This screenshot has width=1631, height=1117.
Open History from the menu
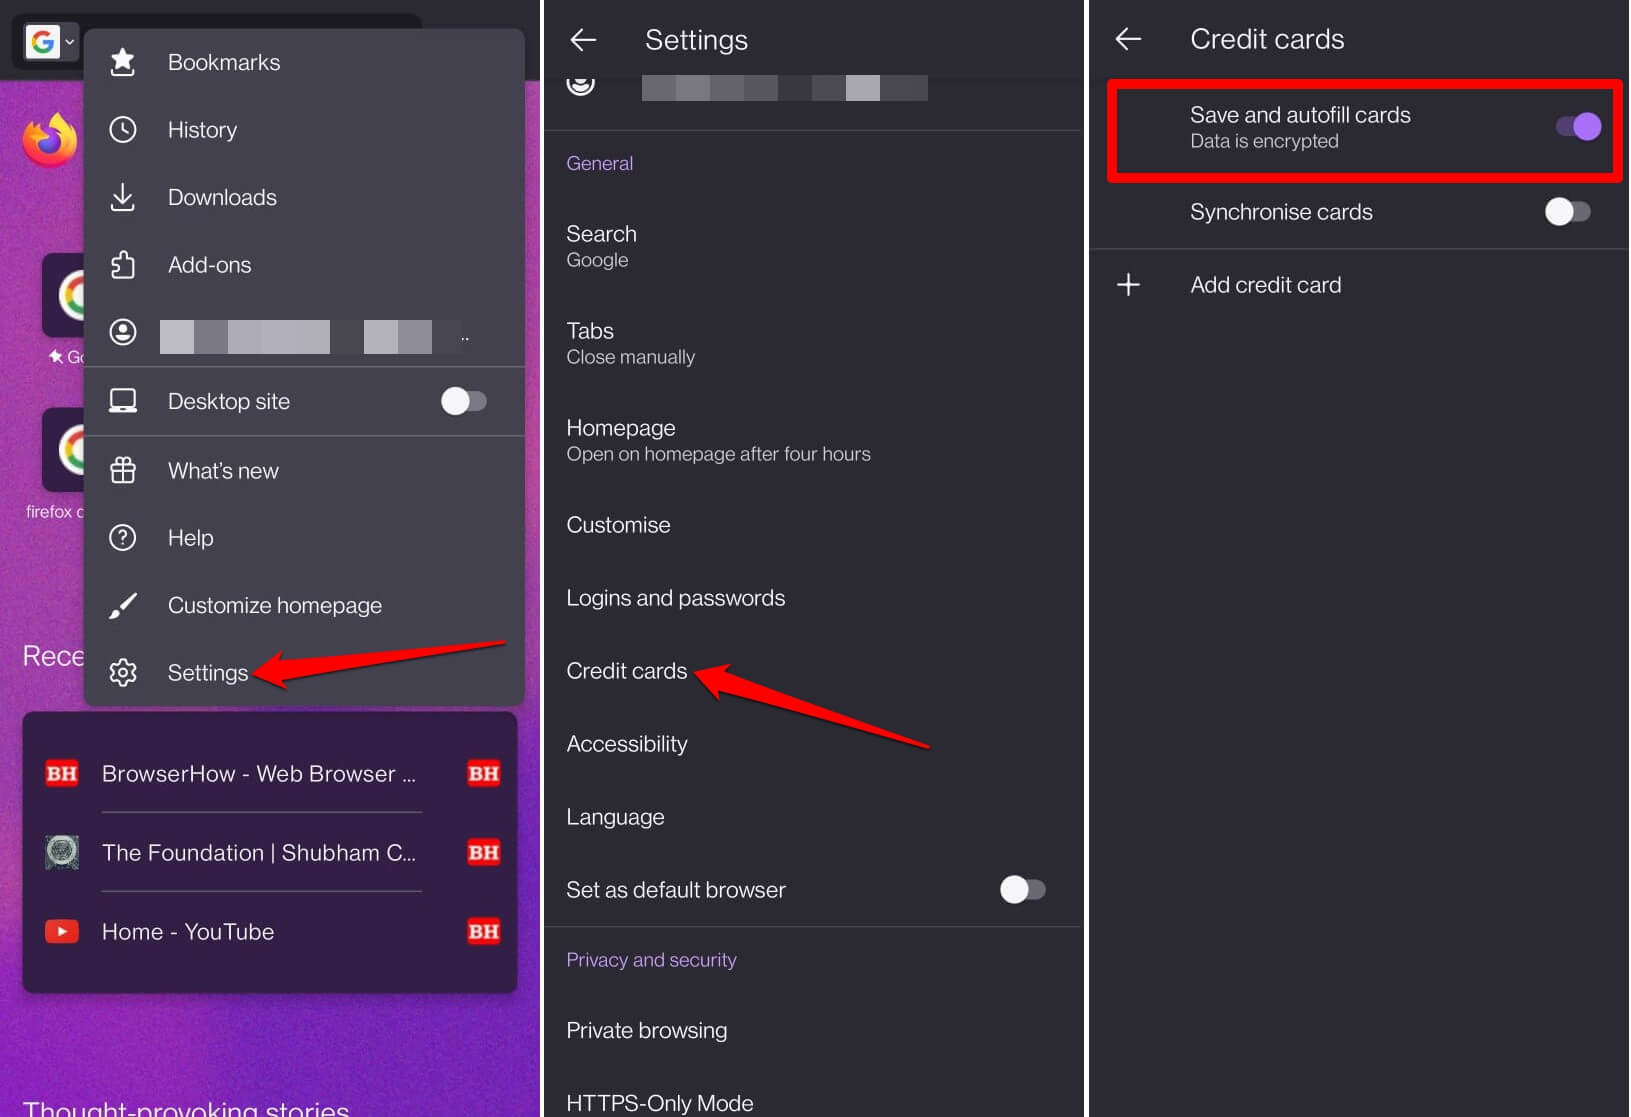pos(304,129)
